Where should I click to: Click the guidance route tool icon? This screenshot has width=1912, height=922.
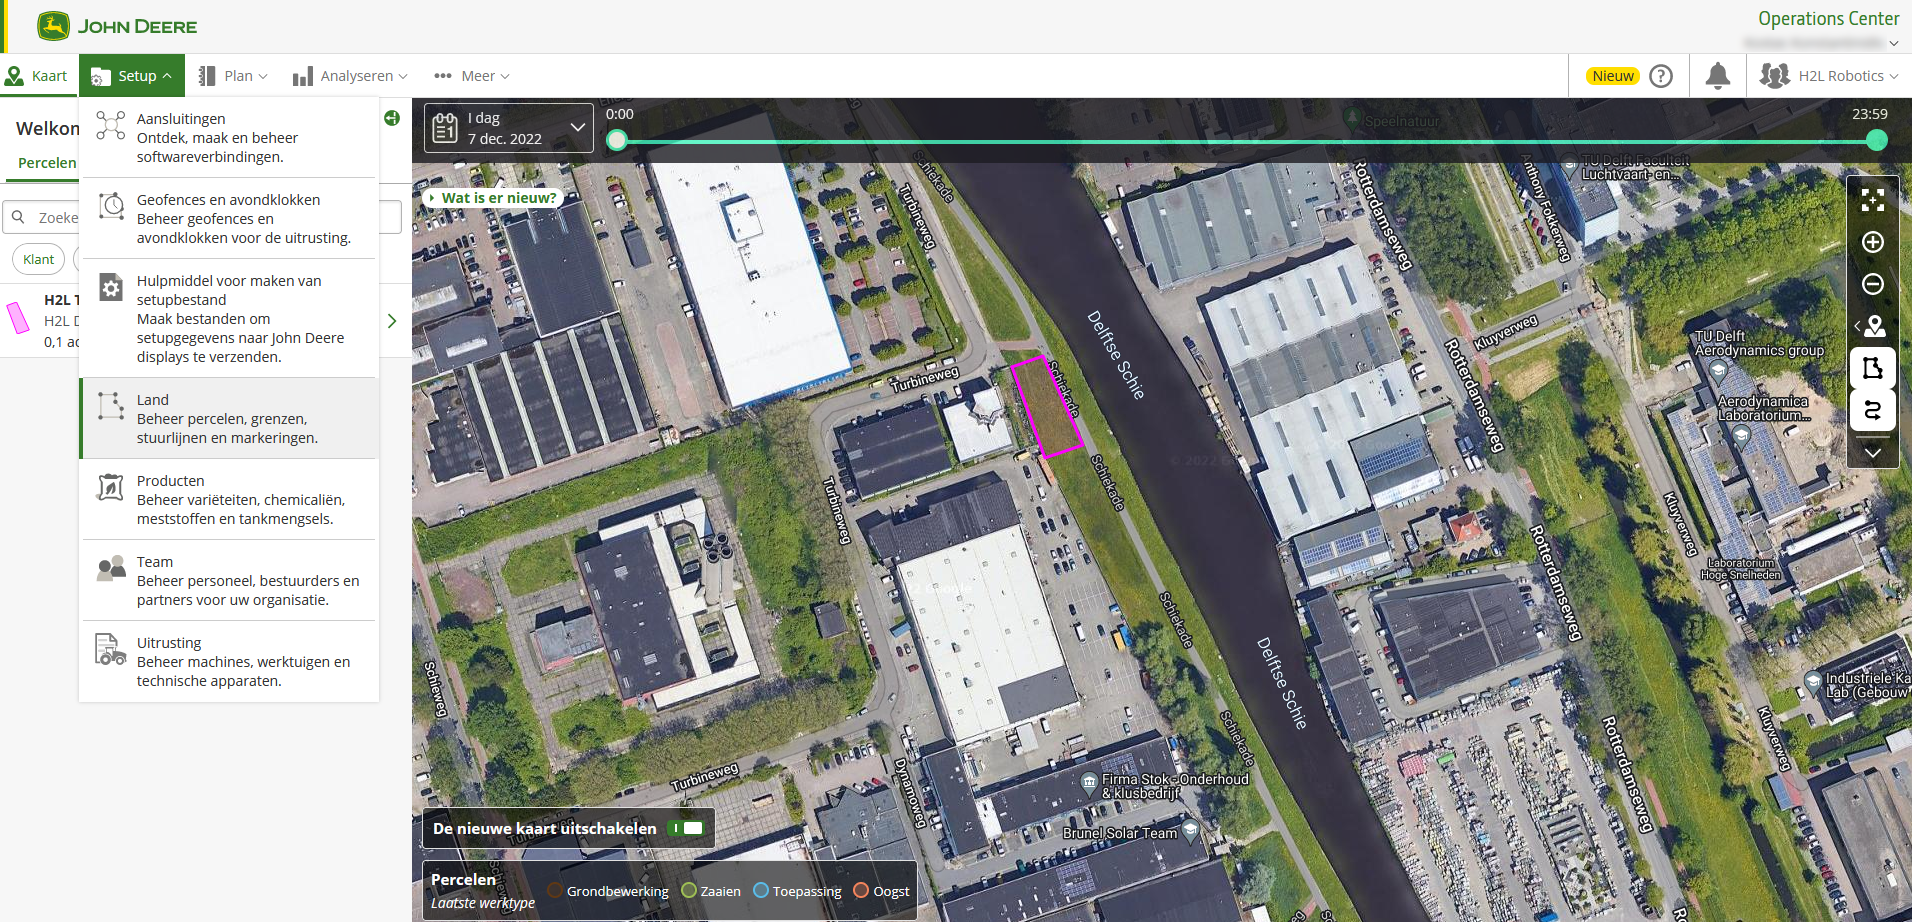1872,410
